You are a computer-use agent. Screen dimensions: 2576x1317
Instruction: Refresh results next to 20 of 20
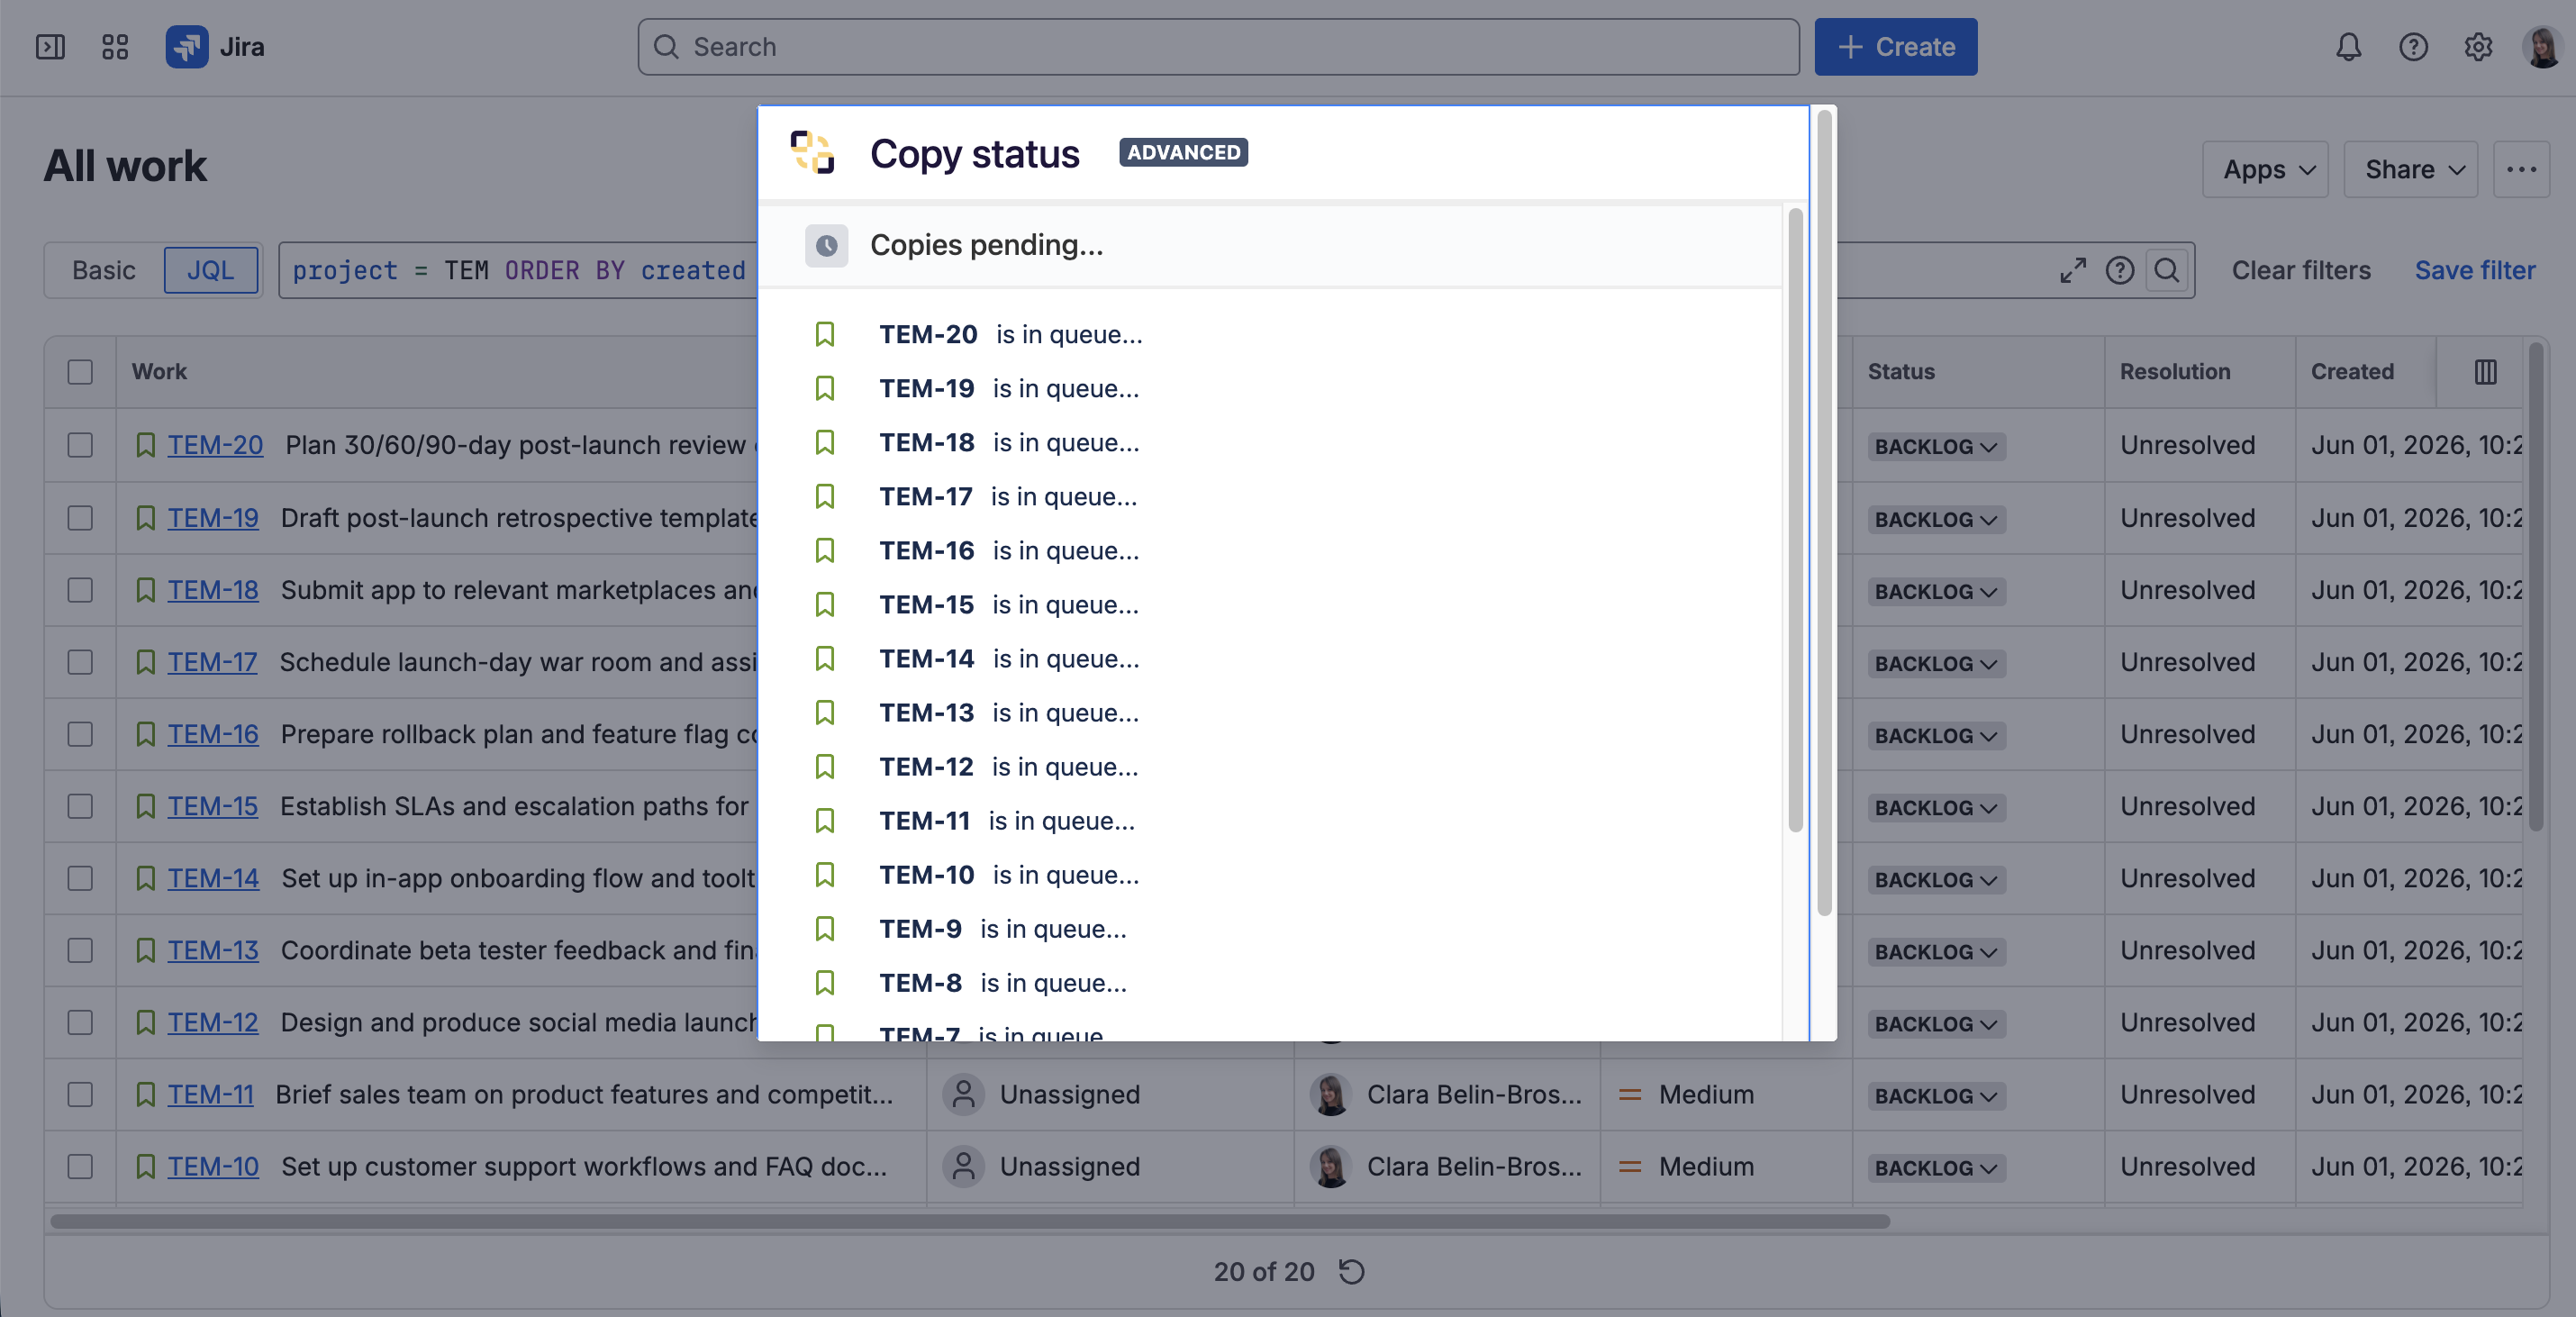[x=1352, y=1271]
